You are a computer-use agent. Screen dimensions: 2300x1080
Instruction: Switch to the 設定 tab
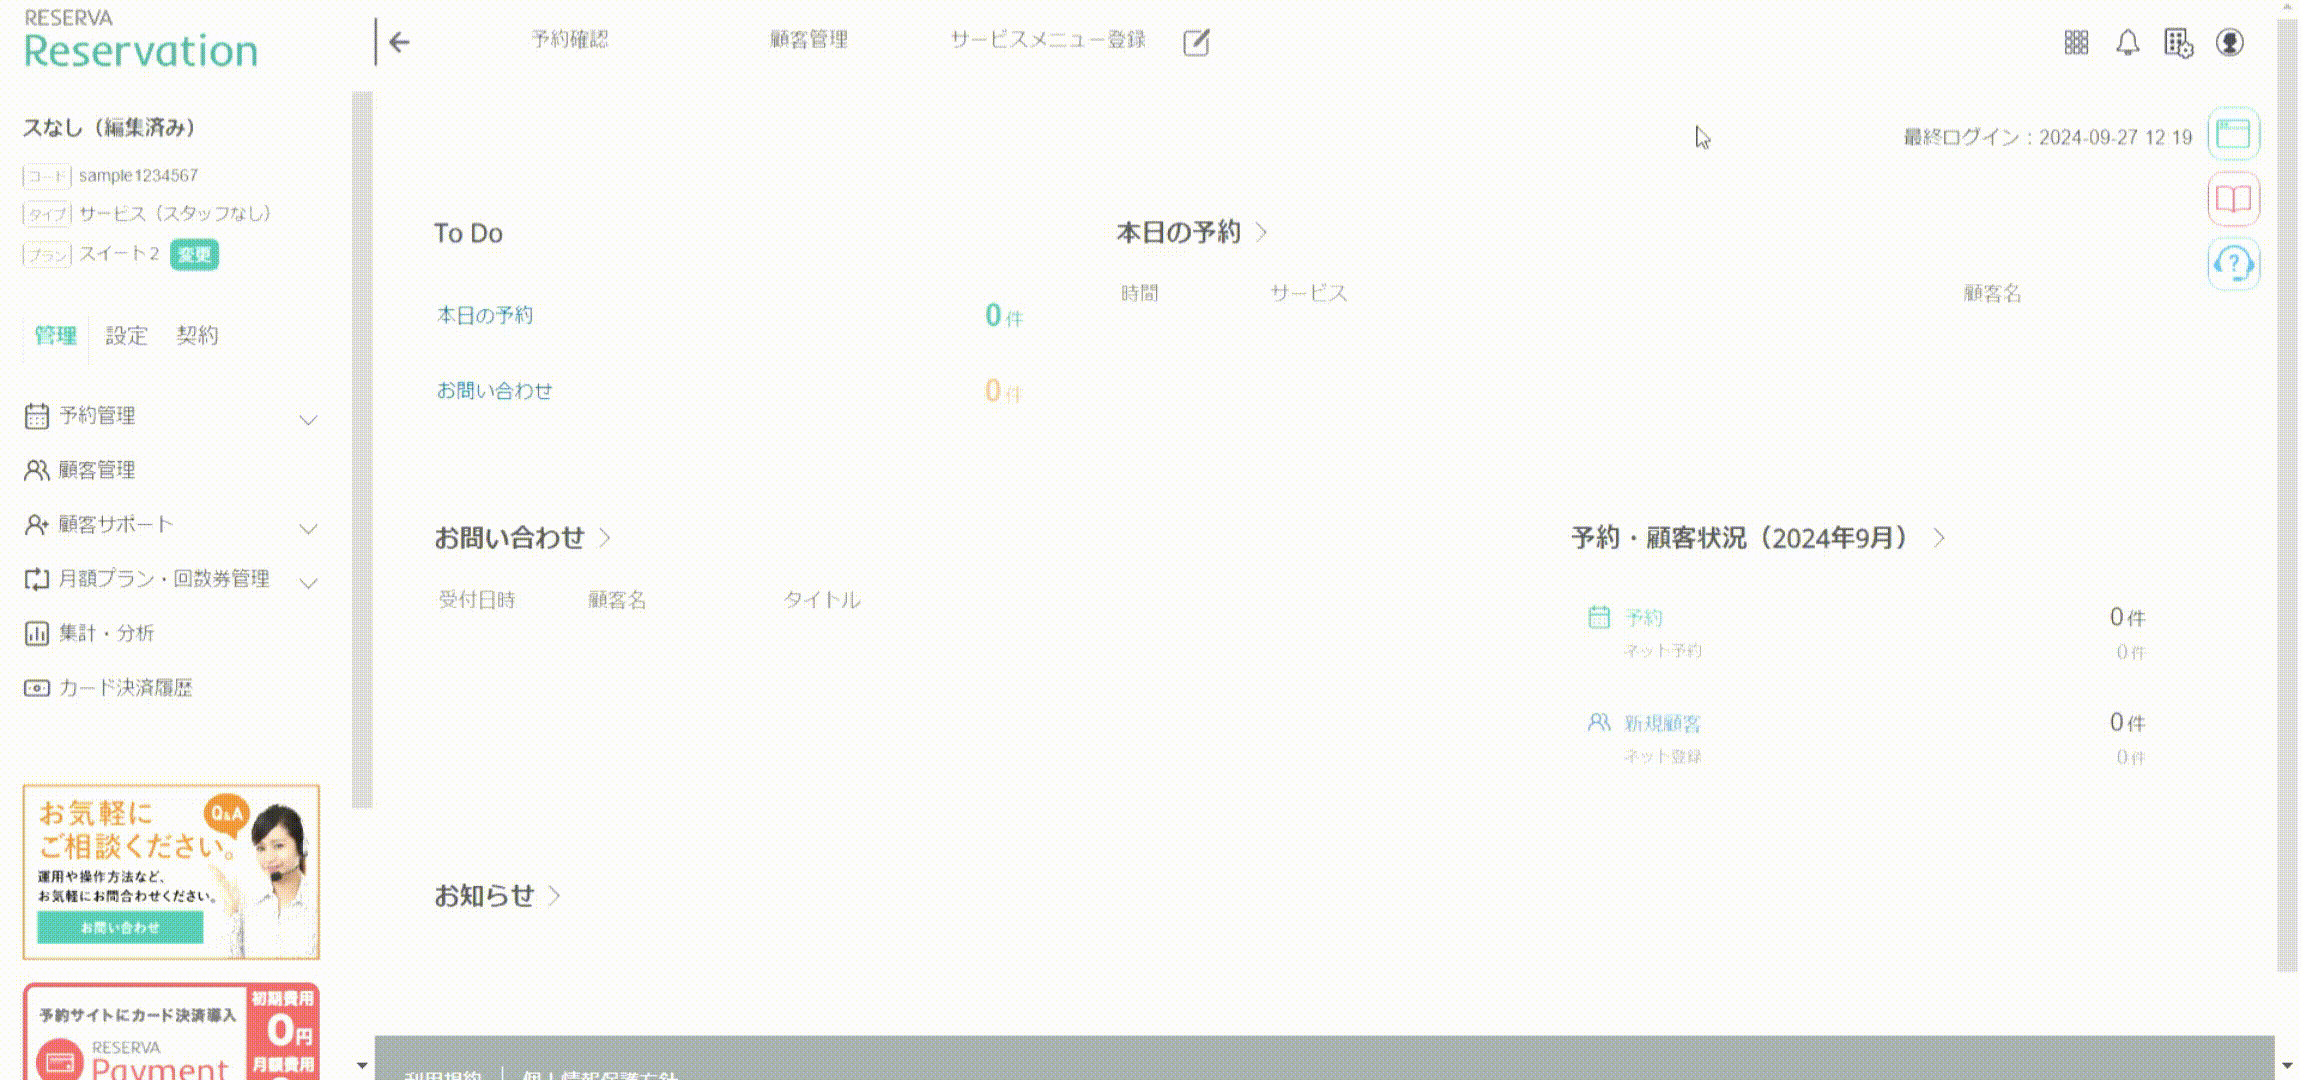[x=126, y=336]
